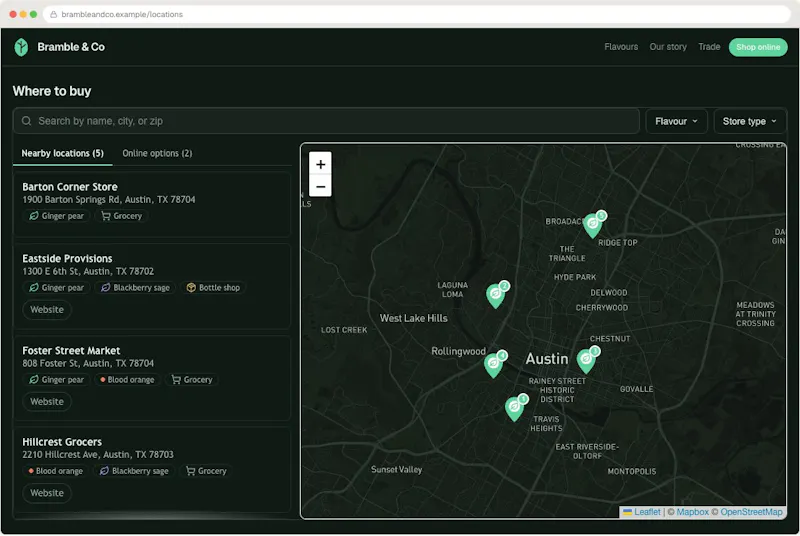This screenshot has height=536, width=800.
Task: Open Hillcrest Grocers Website button
Action: pos(47,493)
